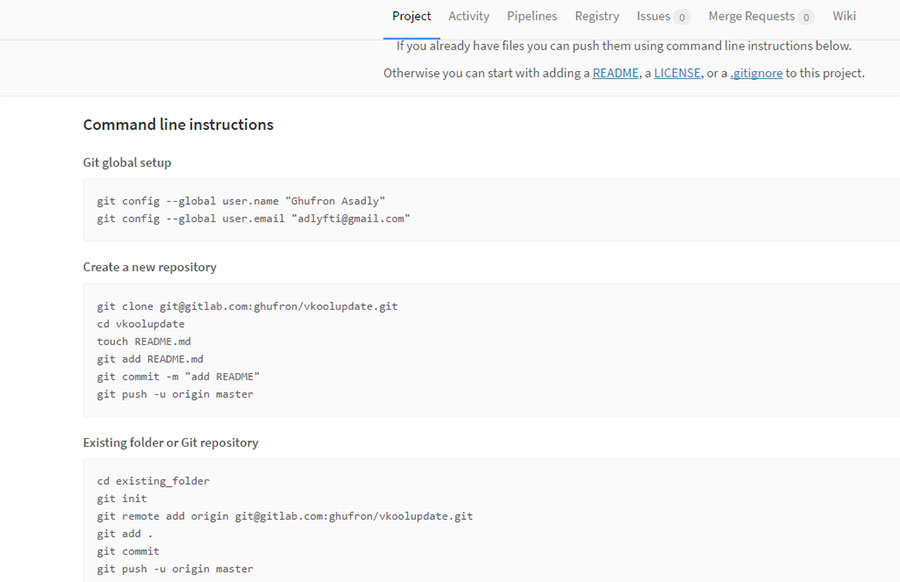This screenshot has height=582, width=900.
Task: Add a .gitignore to the project
Action: (757, 72)
